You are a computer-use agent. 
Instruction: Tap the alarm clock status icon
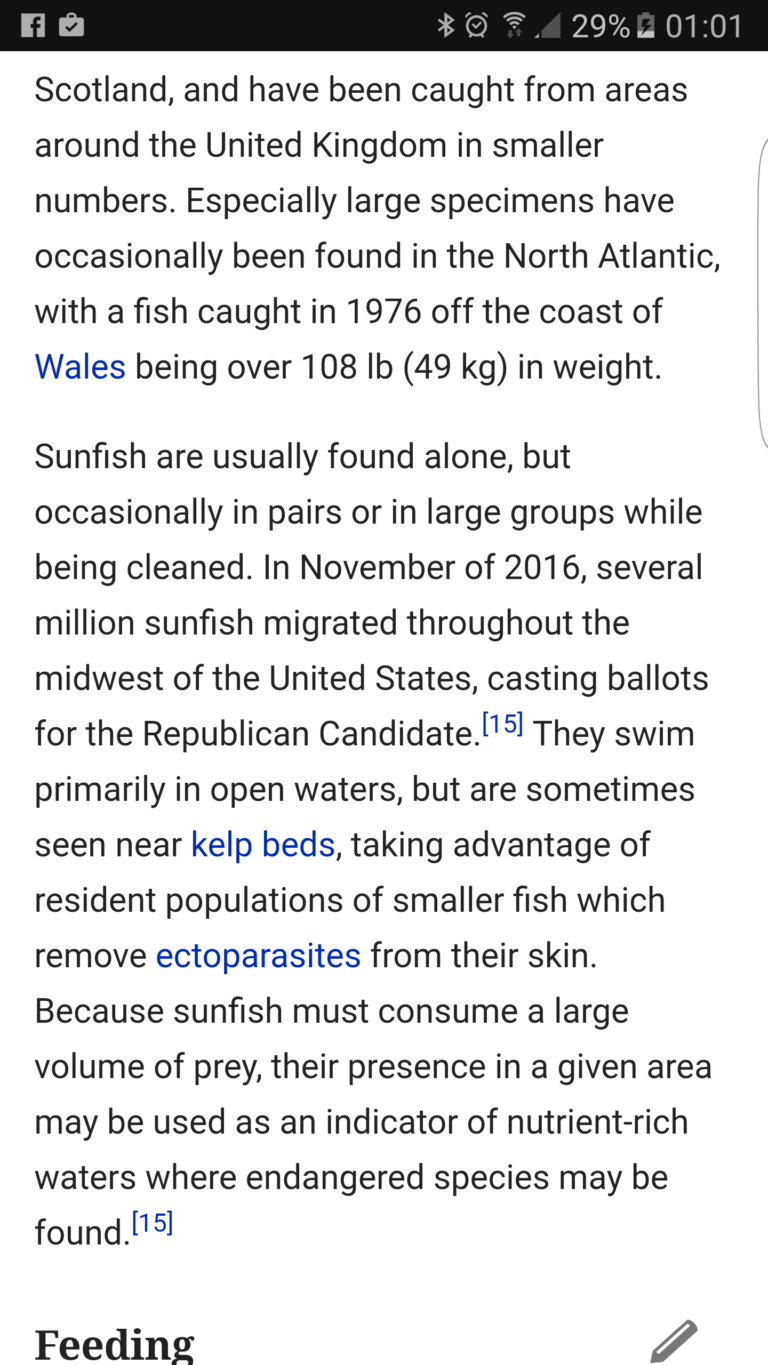[x=477, y=25]
